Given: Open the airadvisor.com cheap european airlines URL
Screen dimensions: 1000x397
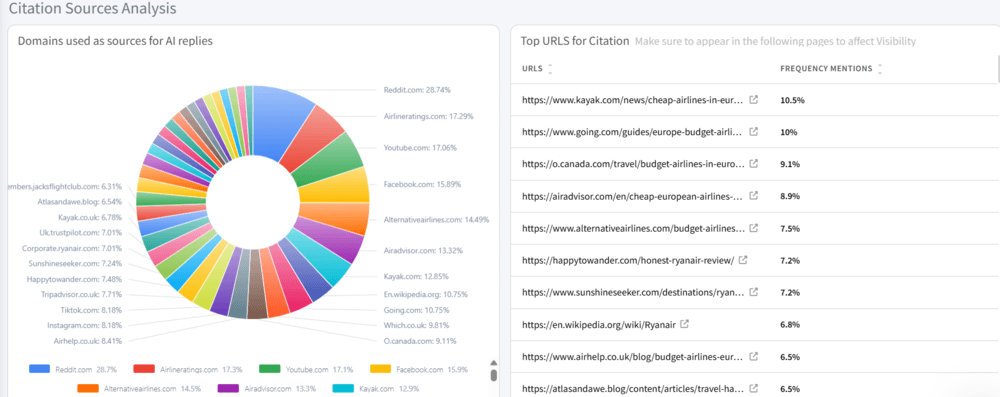Looking at the screenshot, I should pos(633,196).
